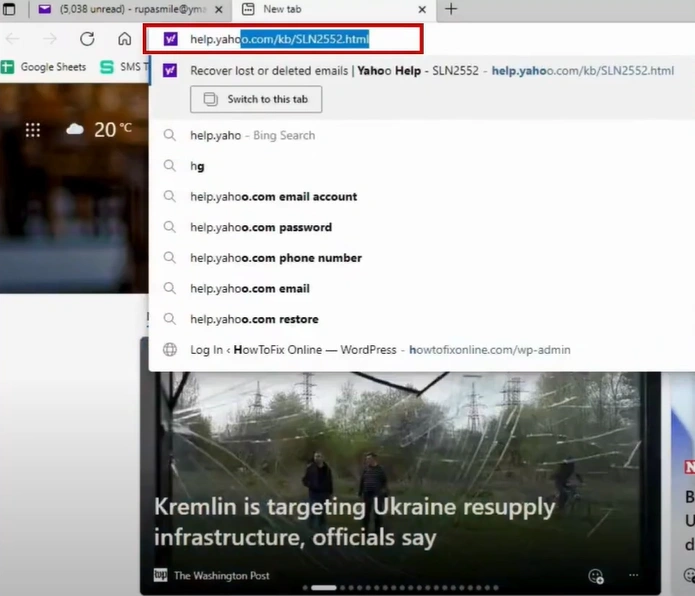The image size is (695, 596).
Task: Open reaction emoji icon on news card
Action: pos(596,576)
